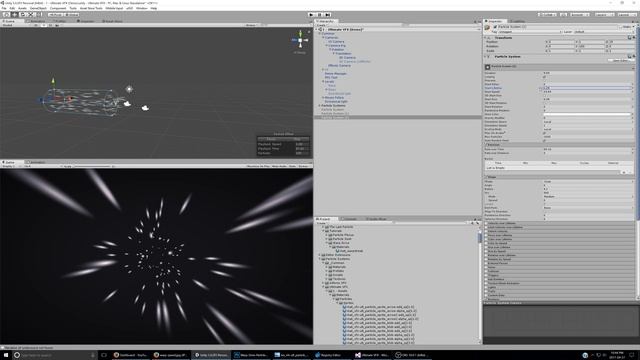
Task: Open Scaling Mode dropdown
Action: pyautogui.click(x=588, y=129)
